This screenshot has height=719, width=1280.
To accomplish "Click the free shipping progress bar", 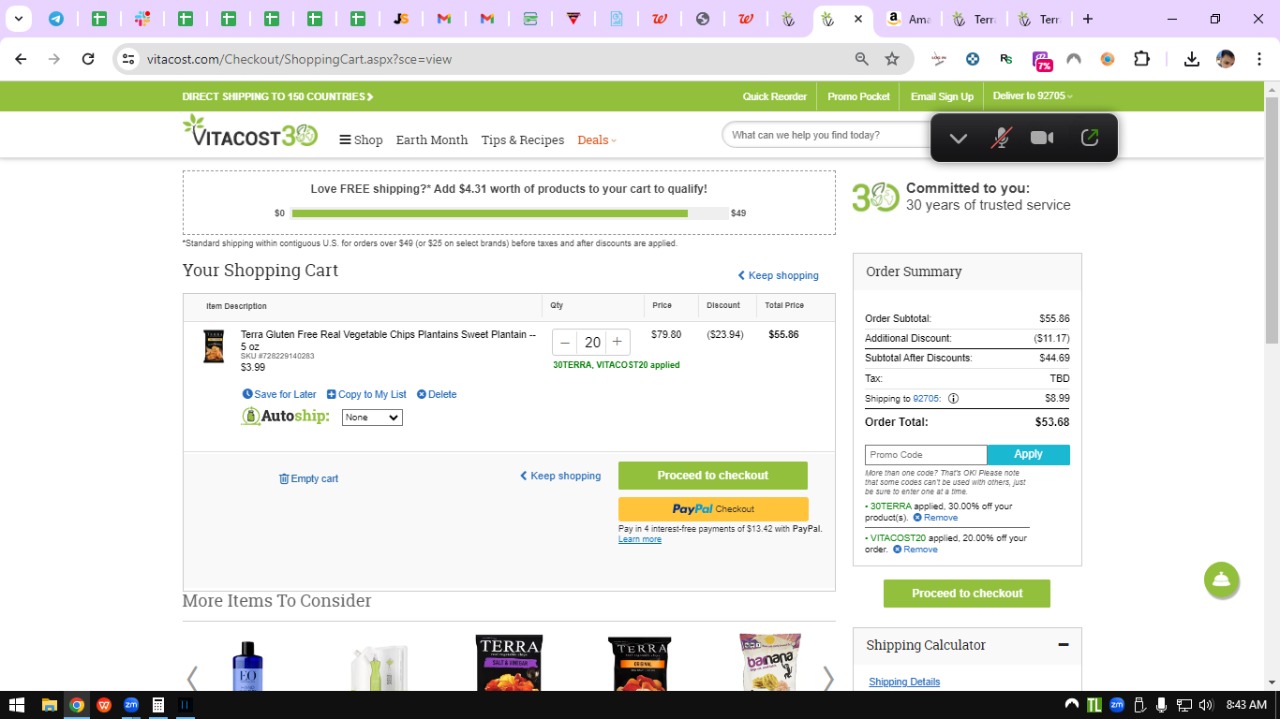I will pyautogui.click(x=510, y=213).
